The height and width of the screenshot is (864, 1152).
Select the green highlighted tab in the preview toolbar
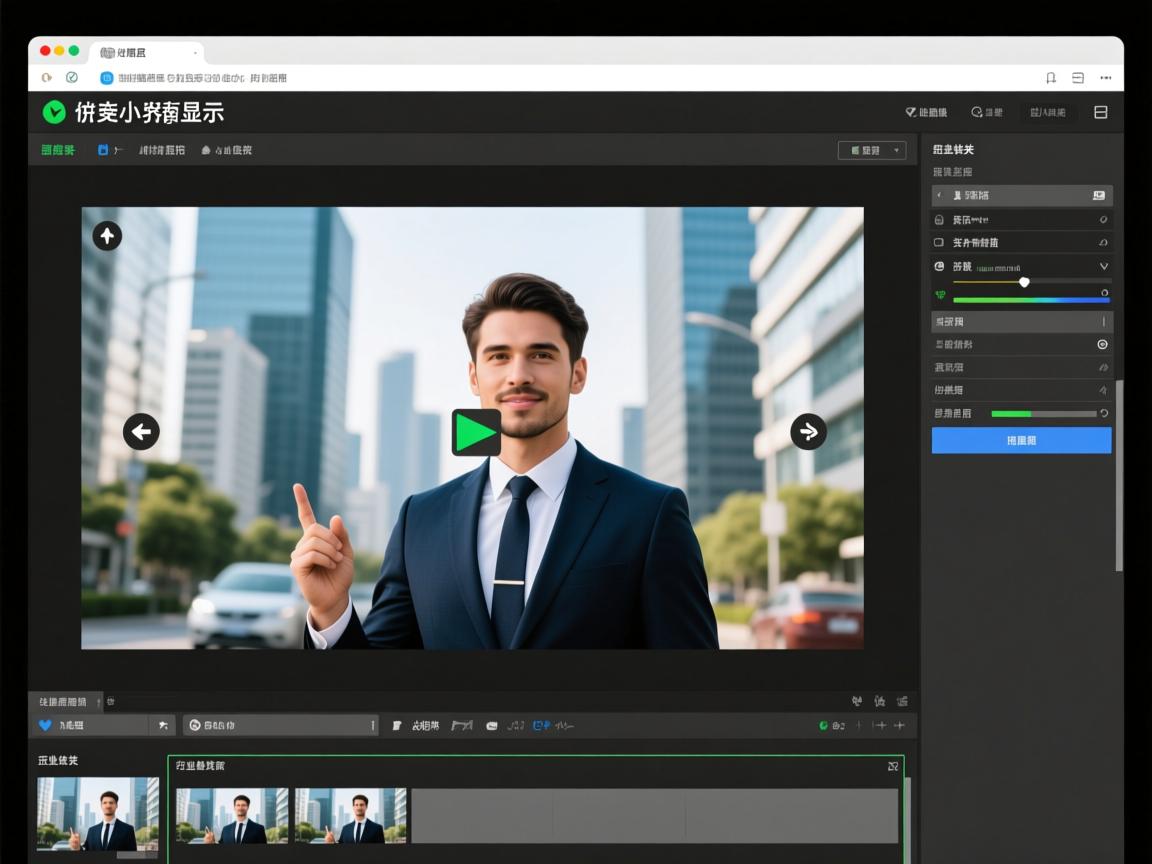pos(57,150)
